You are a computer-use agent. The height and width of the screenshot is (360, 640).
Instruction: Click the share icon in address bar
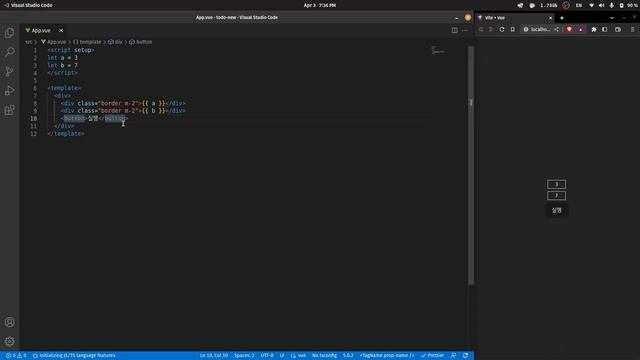pyautogui.click(x=556, y=29)
